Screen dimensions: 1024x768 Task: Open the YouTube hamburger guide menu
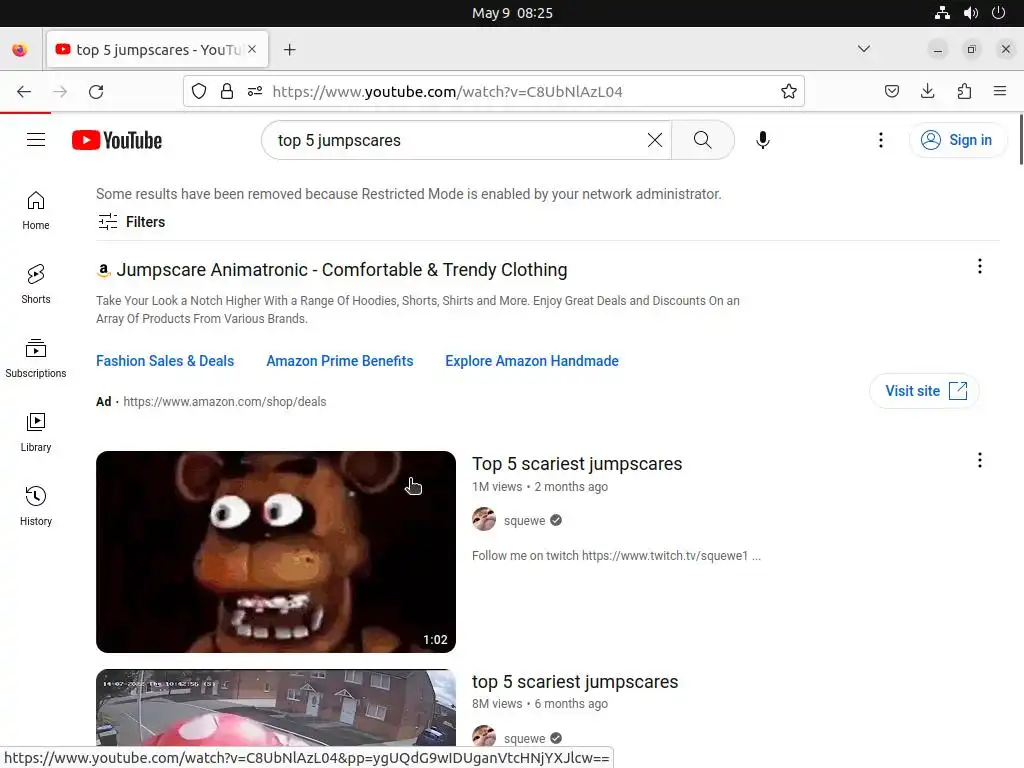pos(36,140)
